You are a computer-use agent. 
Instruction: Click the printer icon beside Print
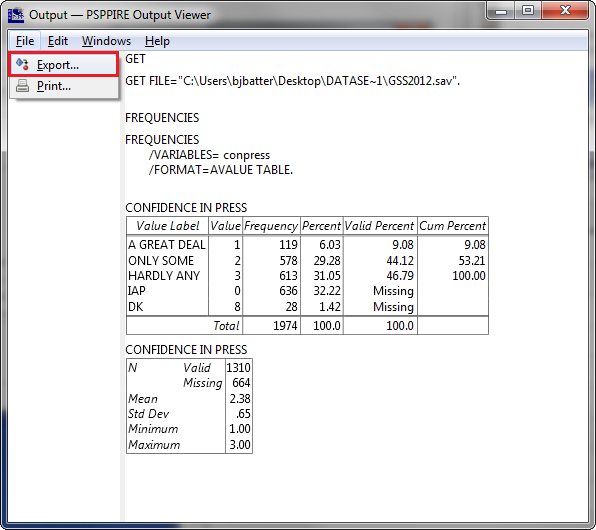coord(22,86)
